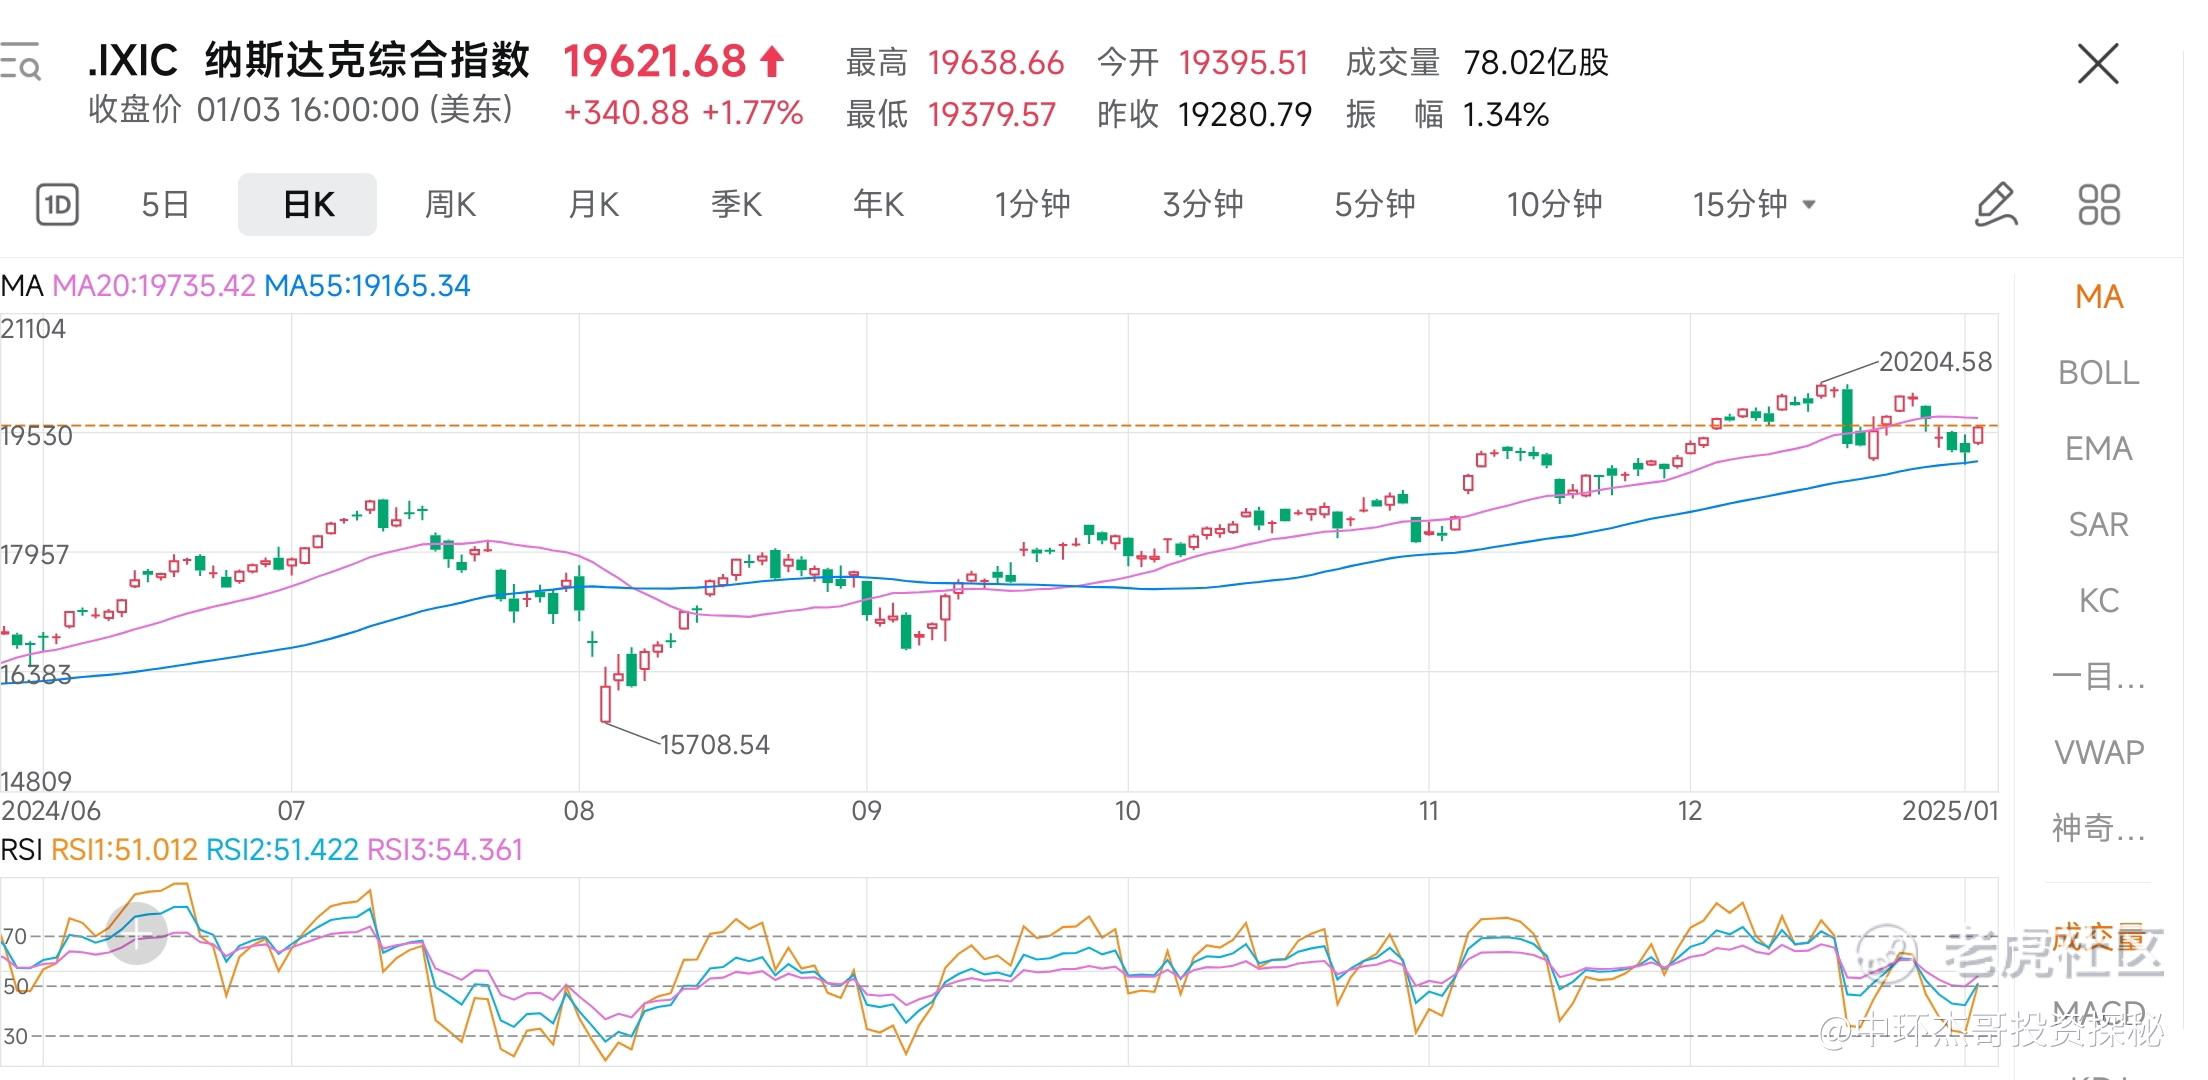The width and height of the screenshot is (2208, 1080).
Task: Open the search menu icon
Action: click(x=20, y=62)
